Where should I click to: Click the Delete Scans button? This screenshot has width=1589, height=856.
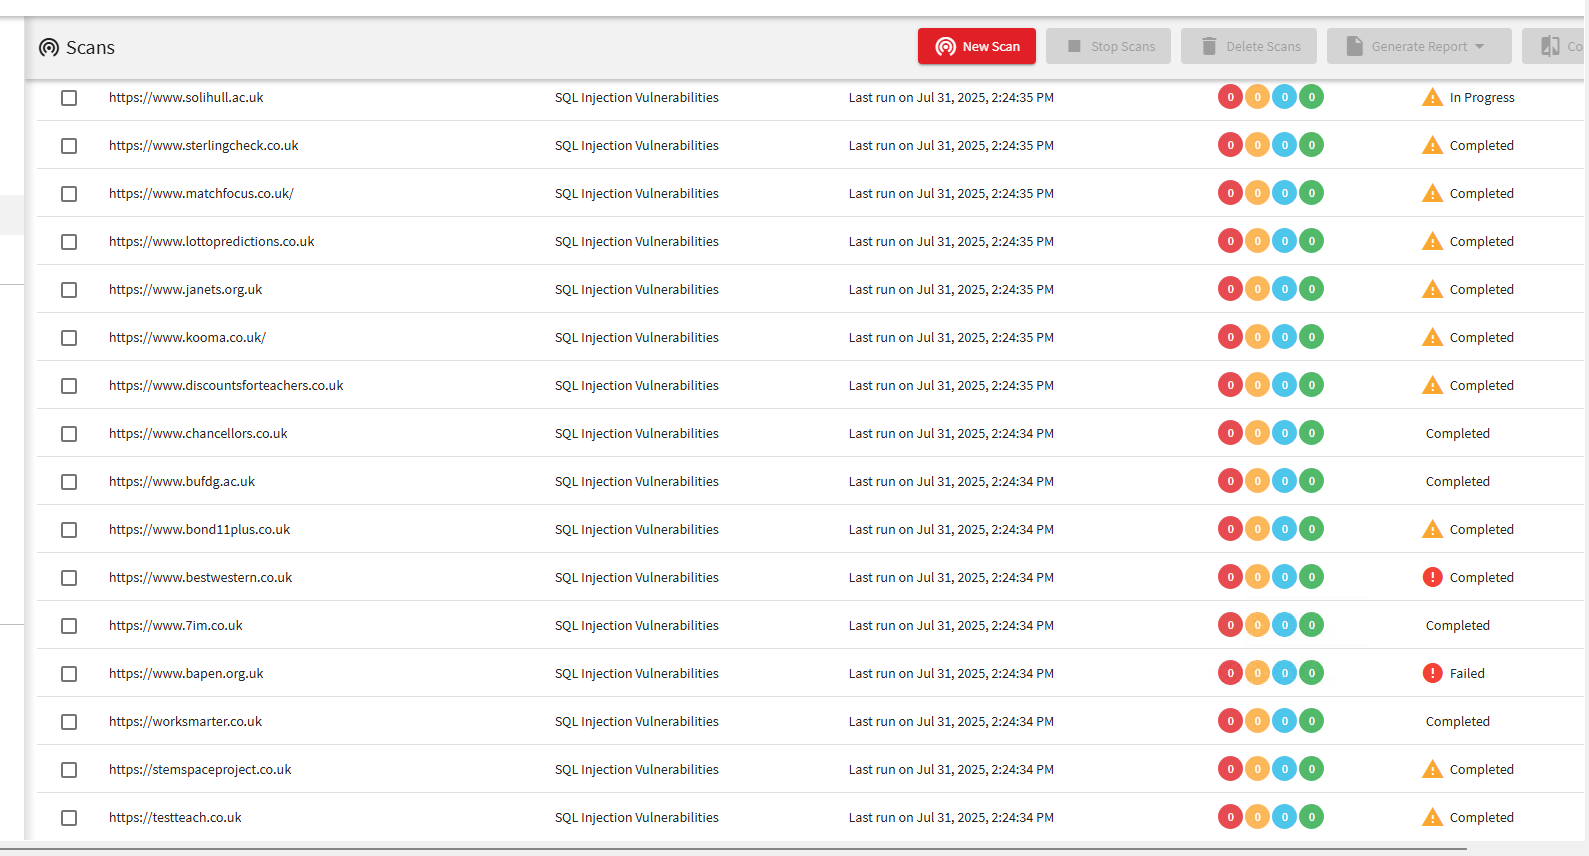tap(1249, 46)
